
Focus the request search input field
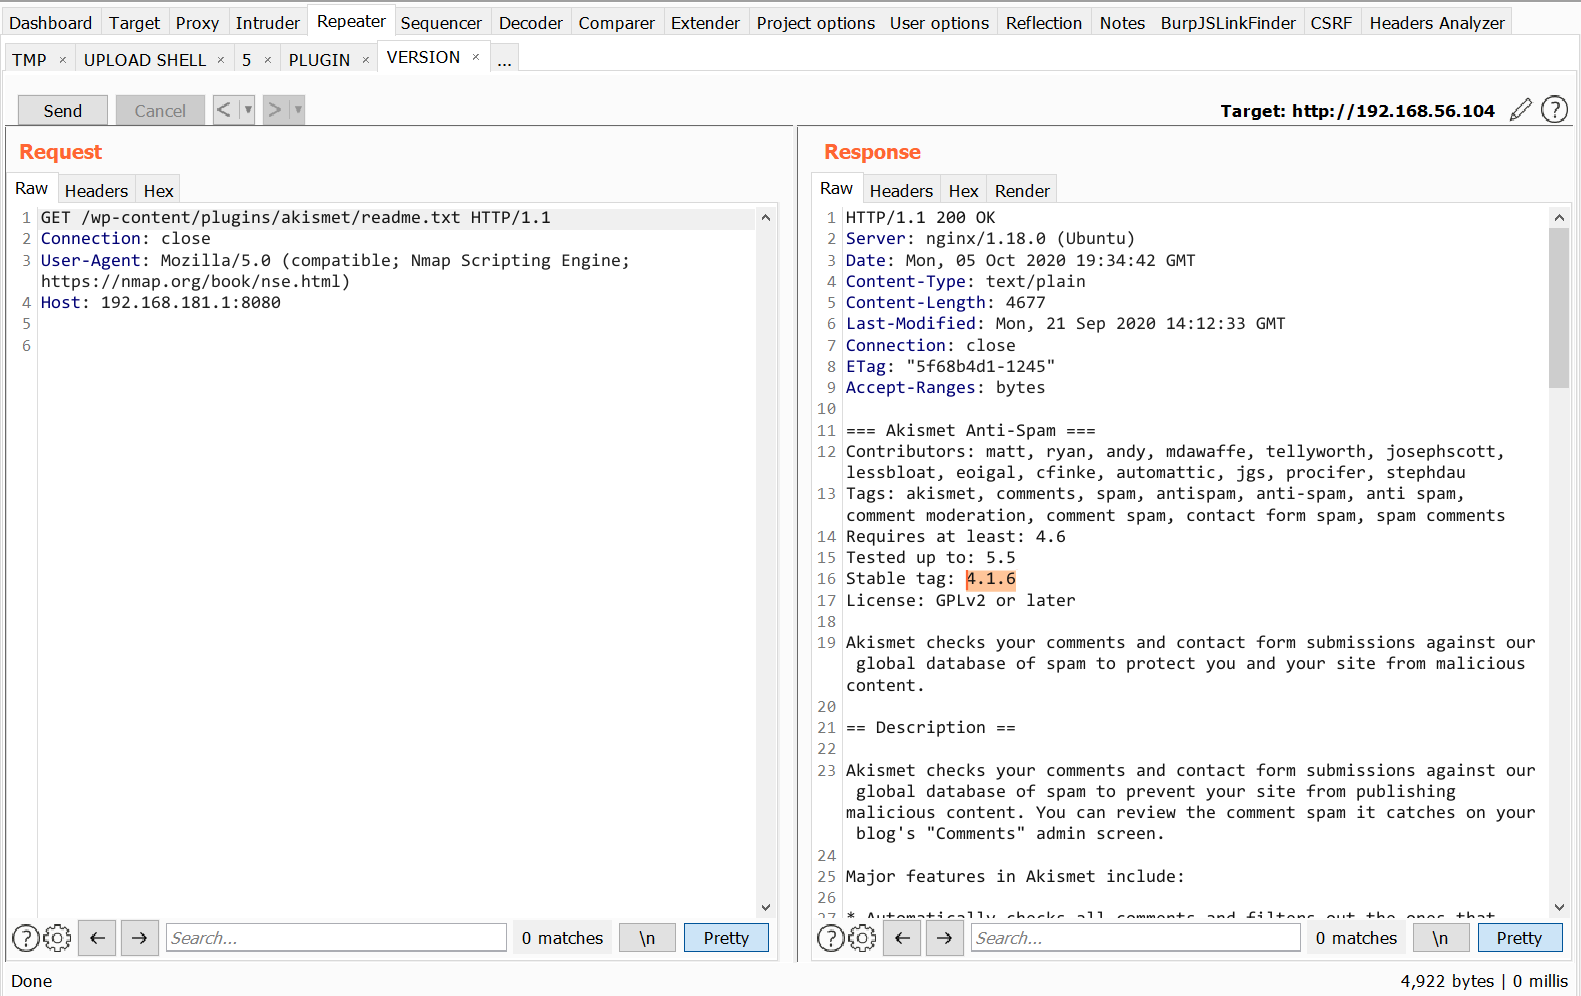click(336, 938)
